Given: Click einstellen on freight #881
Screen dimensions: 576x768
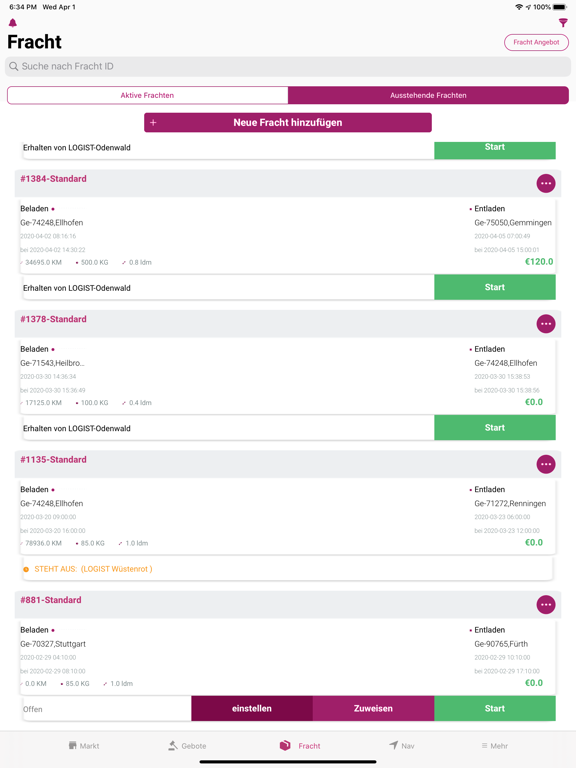Looking at the screenshot, I should (252, 709).
